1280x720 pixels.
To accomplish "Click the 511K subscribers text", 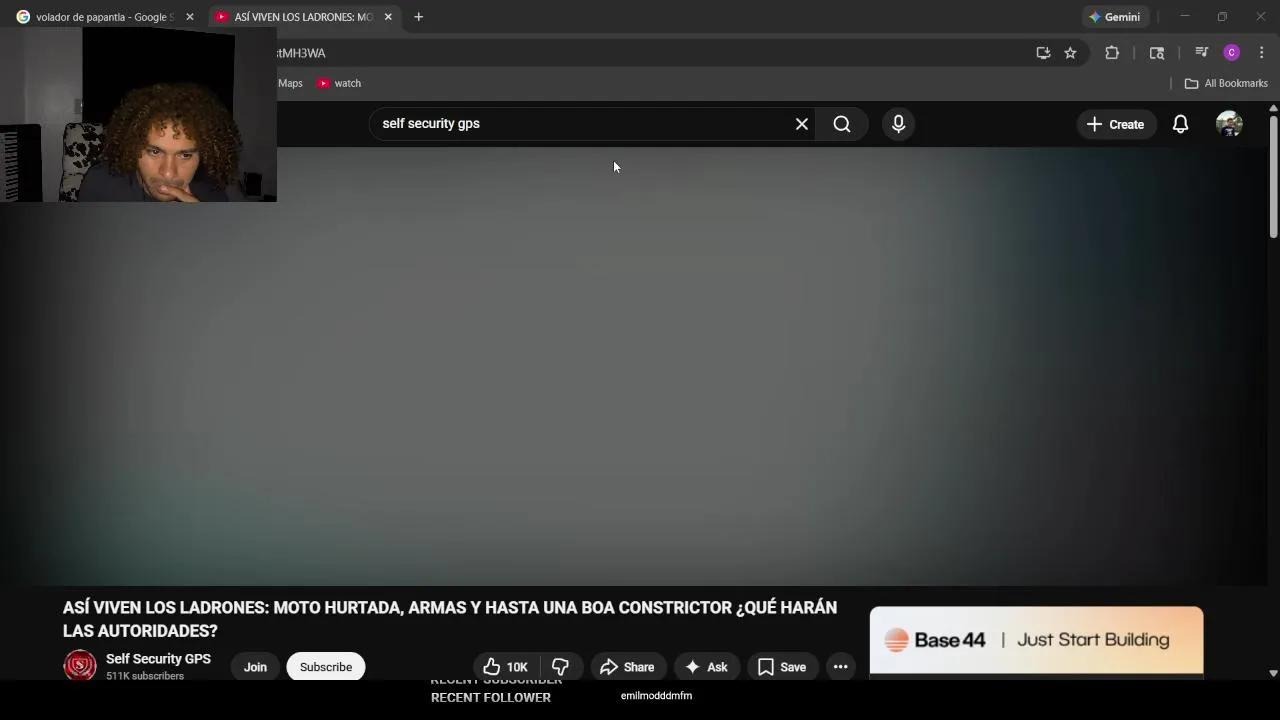I will pyautogui.click(x=145, y=676).
